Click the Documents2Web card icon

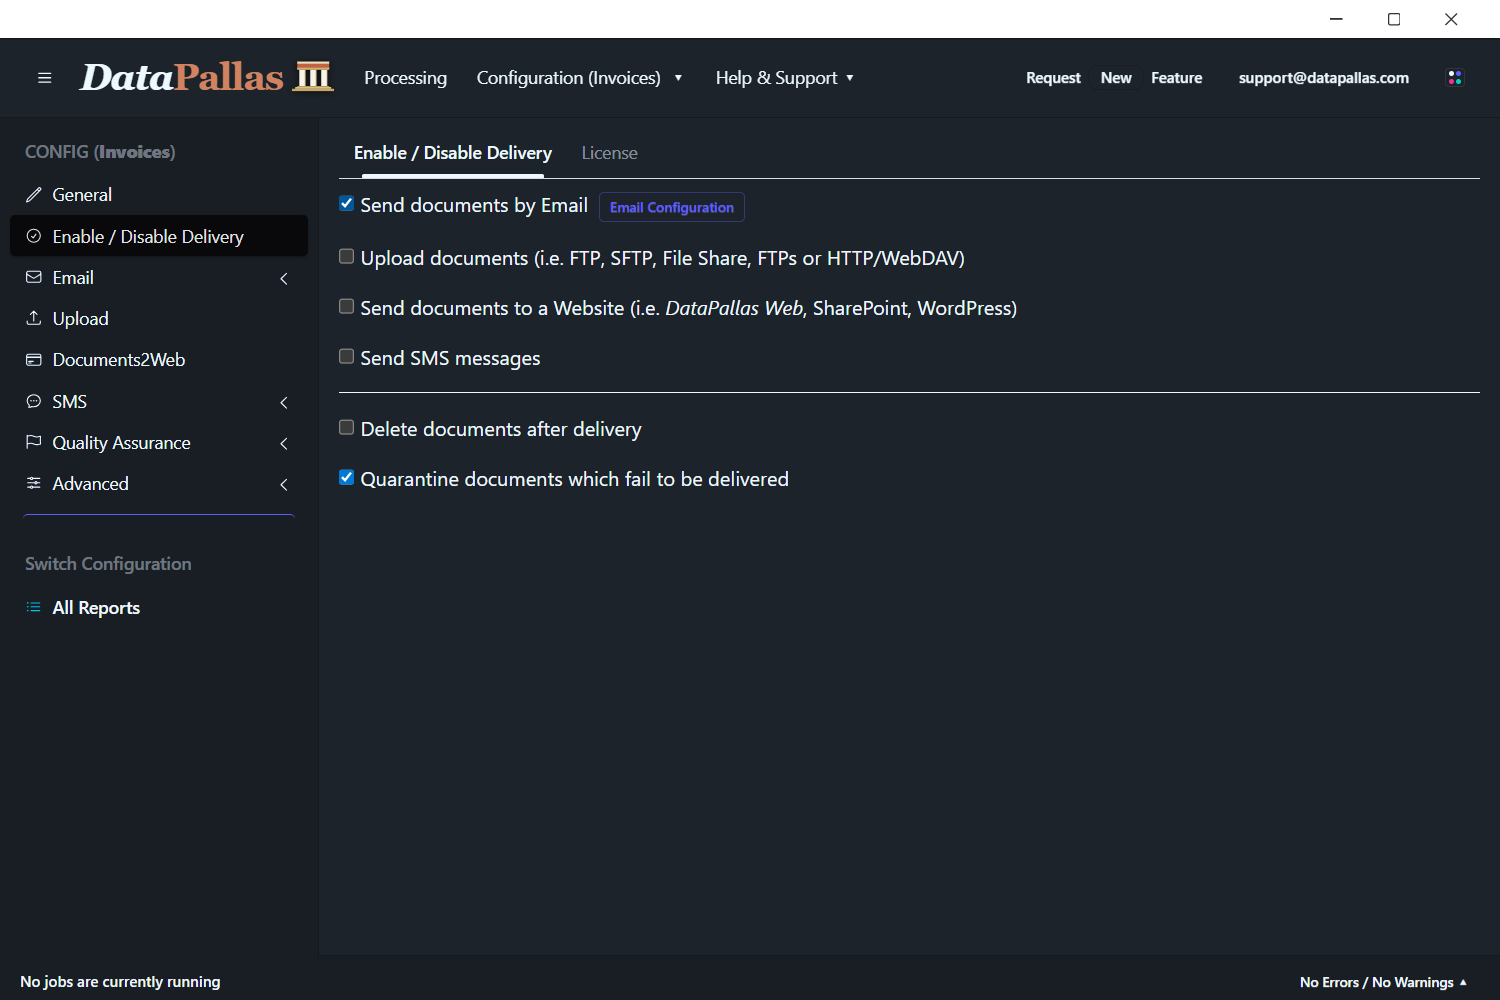[34, 360]
